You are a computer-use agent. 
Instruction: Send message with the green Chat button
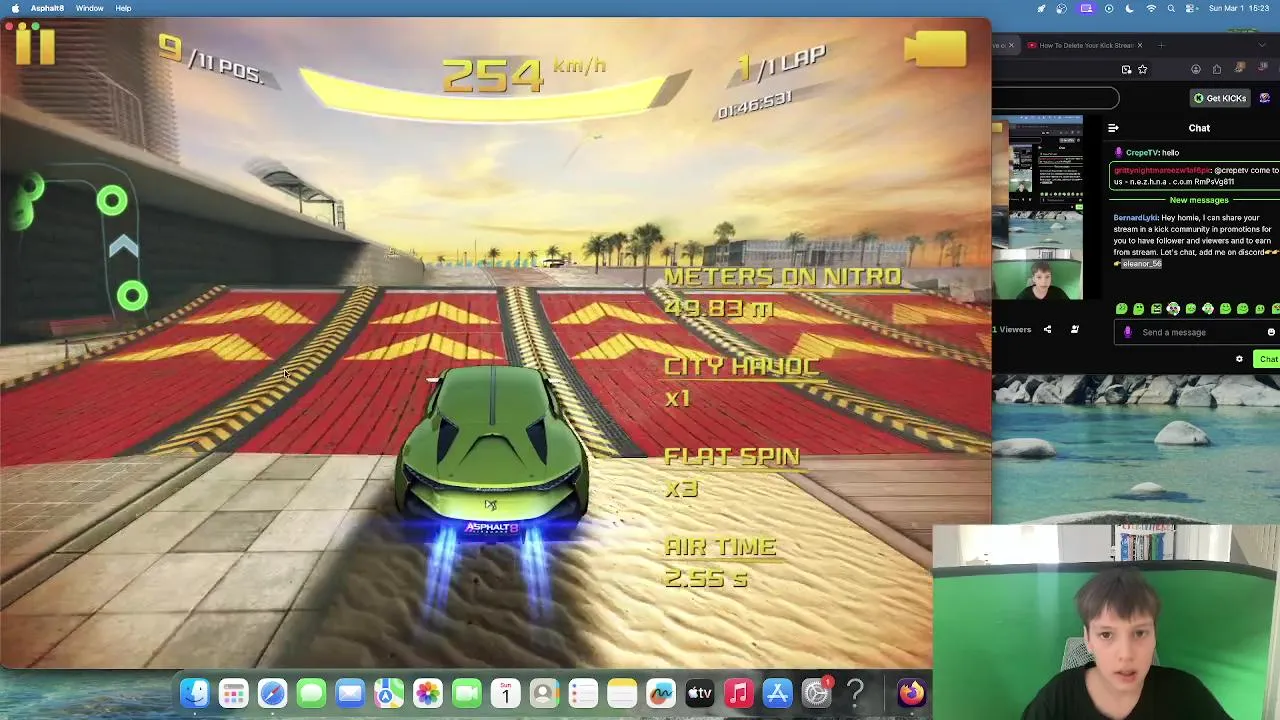pyautogui.click(x=1268, y=359)
